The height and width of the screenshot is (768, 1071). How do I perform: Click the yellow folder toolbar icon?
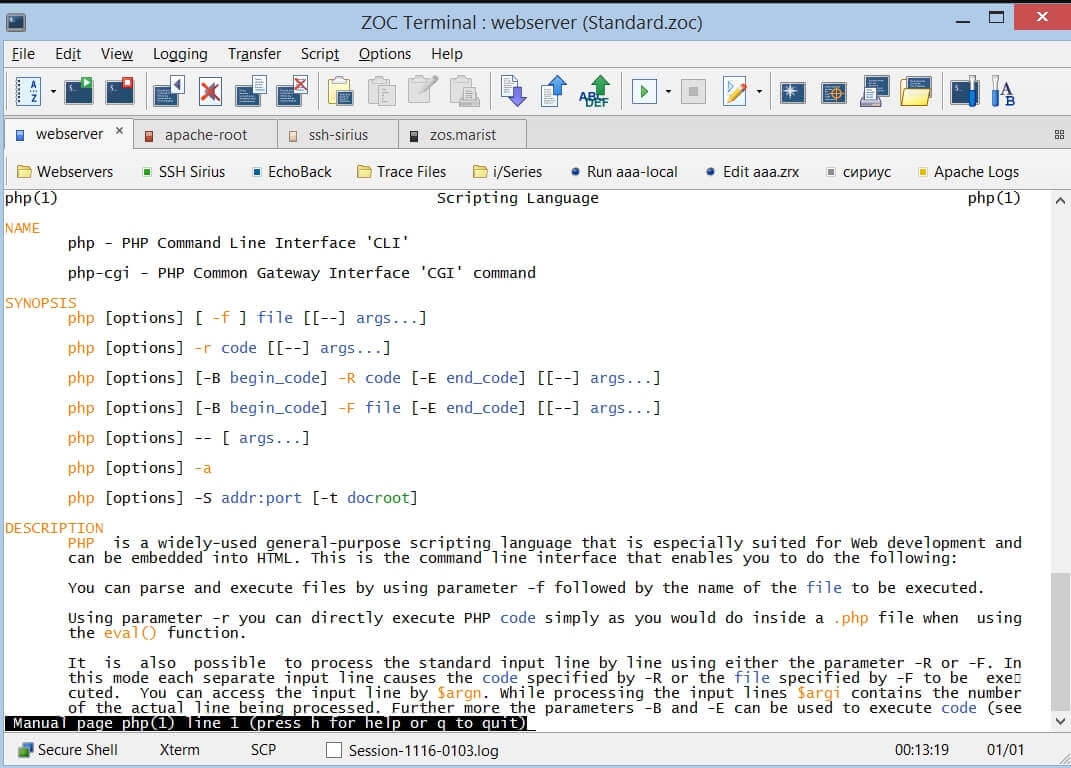pyautogui.click(x=916, y=92)
